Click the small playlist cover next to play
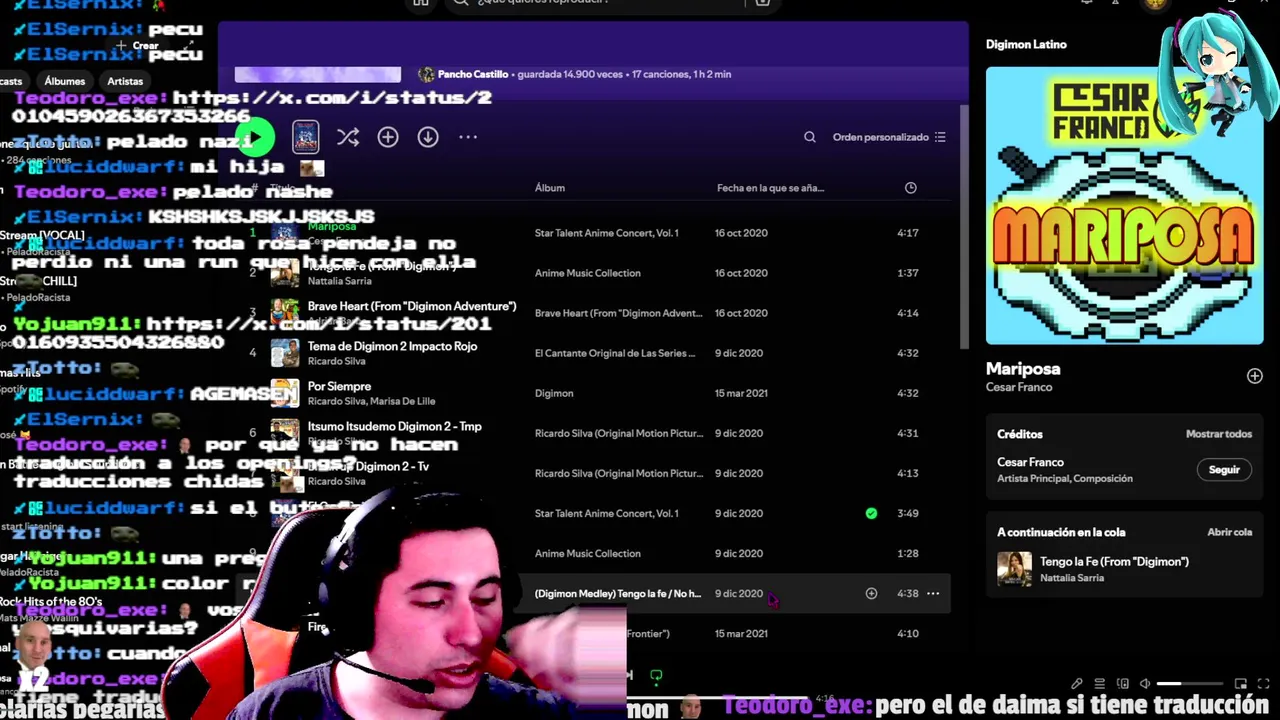Image resolution: width=1280 pixels, height=720 pixels. click(x=306, y=137)
